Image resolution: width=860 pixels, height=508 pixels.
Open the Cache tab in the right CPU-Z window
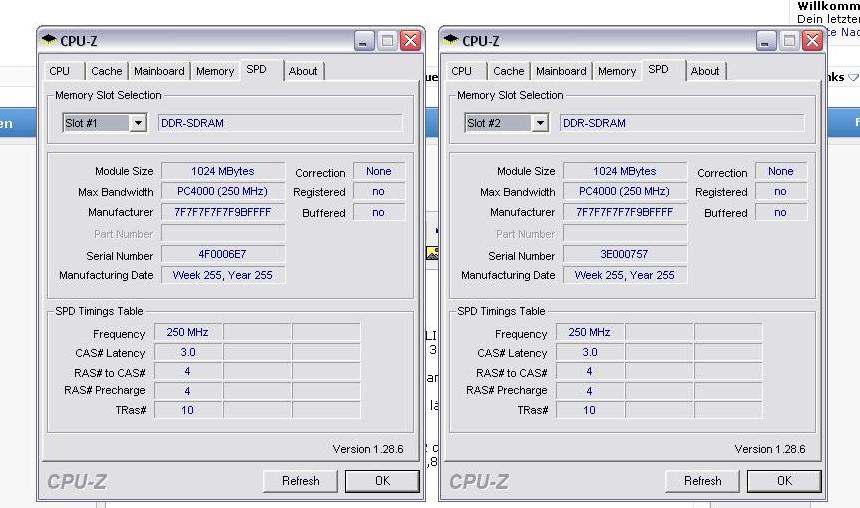tap(508, 71)
